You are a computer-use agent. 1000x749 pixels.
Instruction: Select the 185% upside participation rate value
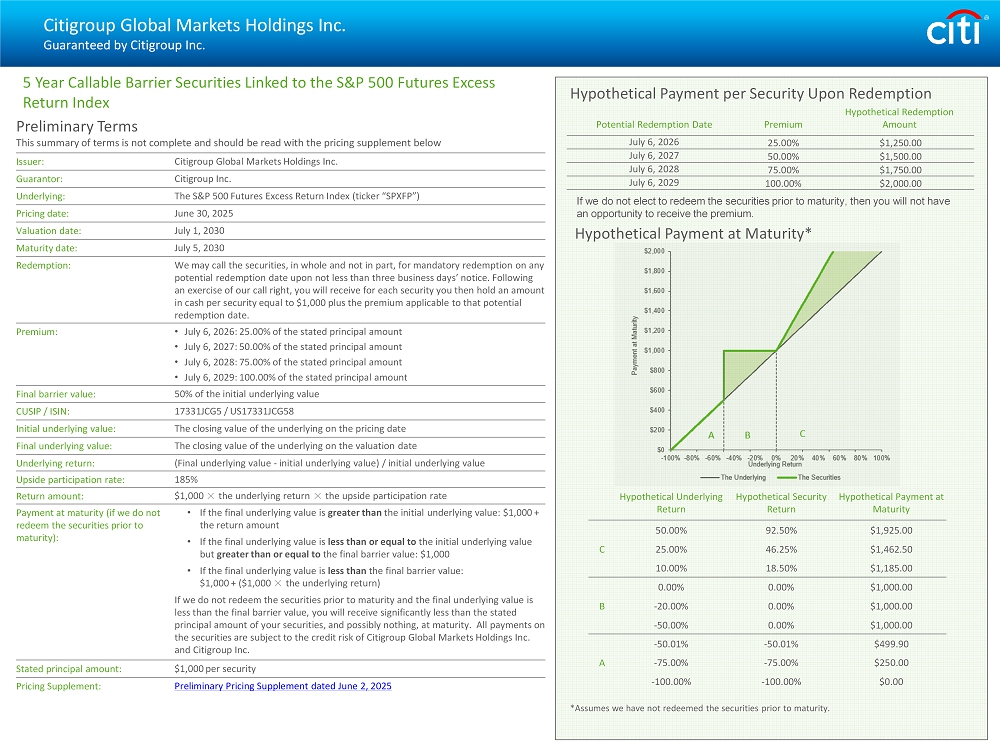[x=185, y=479]
